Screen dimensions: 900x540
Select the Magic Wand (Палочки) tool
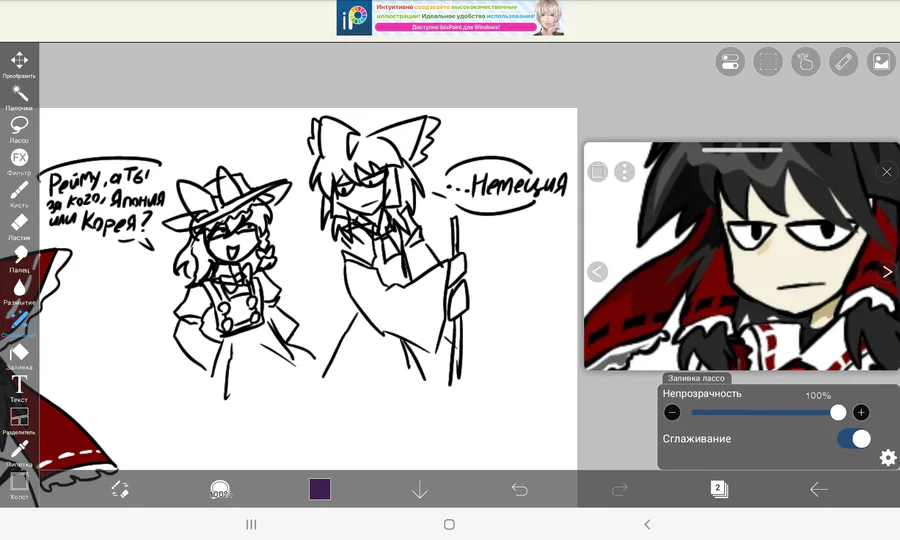19,96
